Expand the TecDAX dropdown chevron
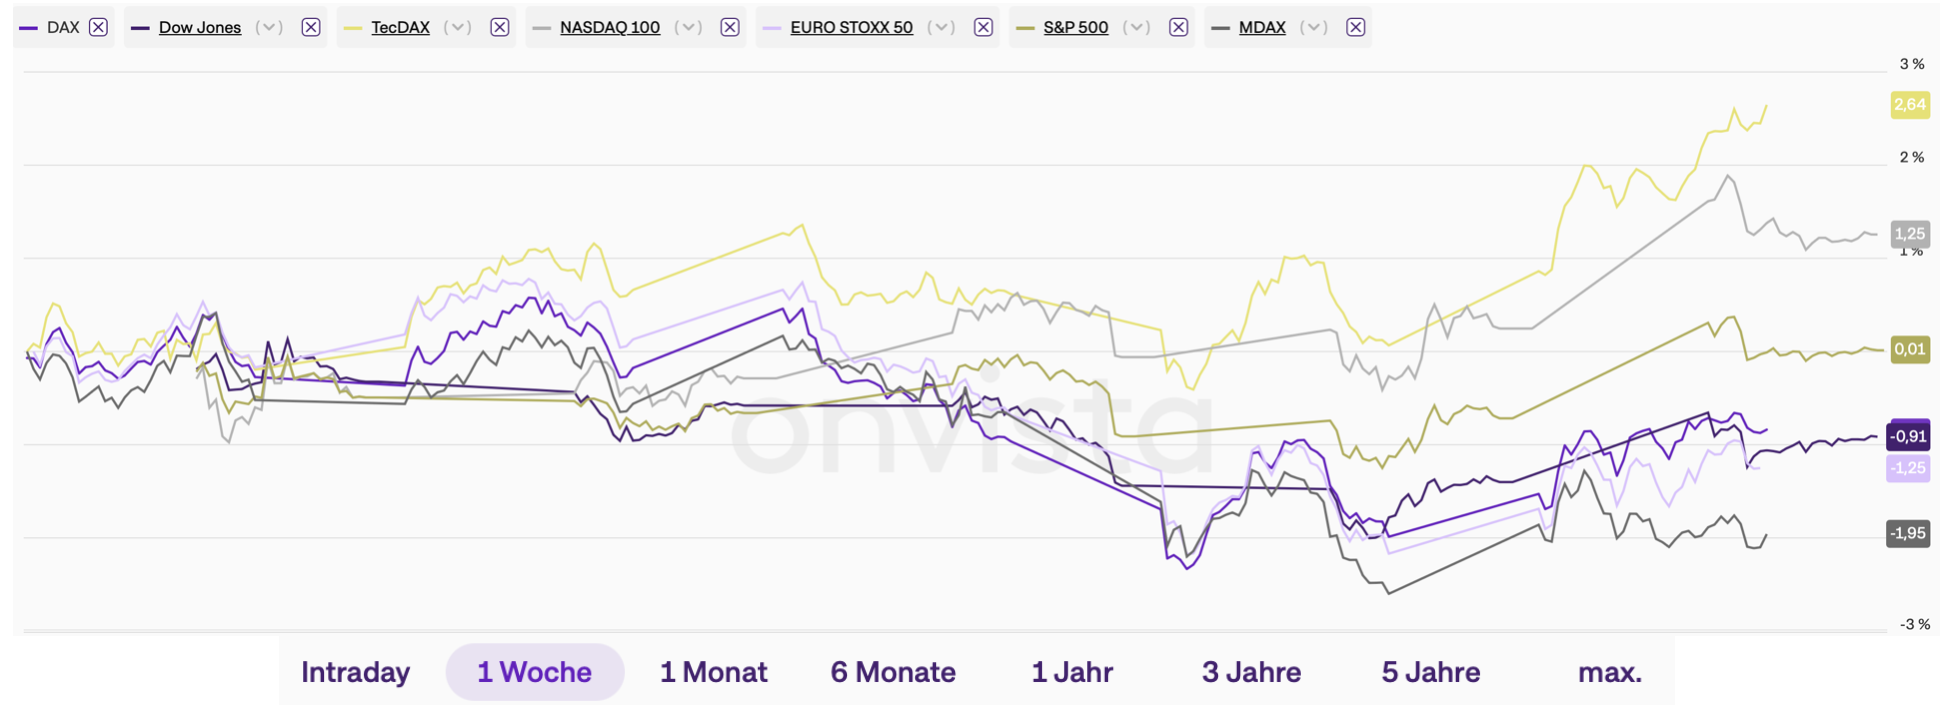Image resolution: width=1942 pixels, height=710 pixels. pyautogui.click(x=457, y=27)
